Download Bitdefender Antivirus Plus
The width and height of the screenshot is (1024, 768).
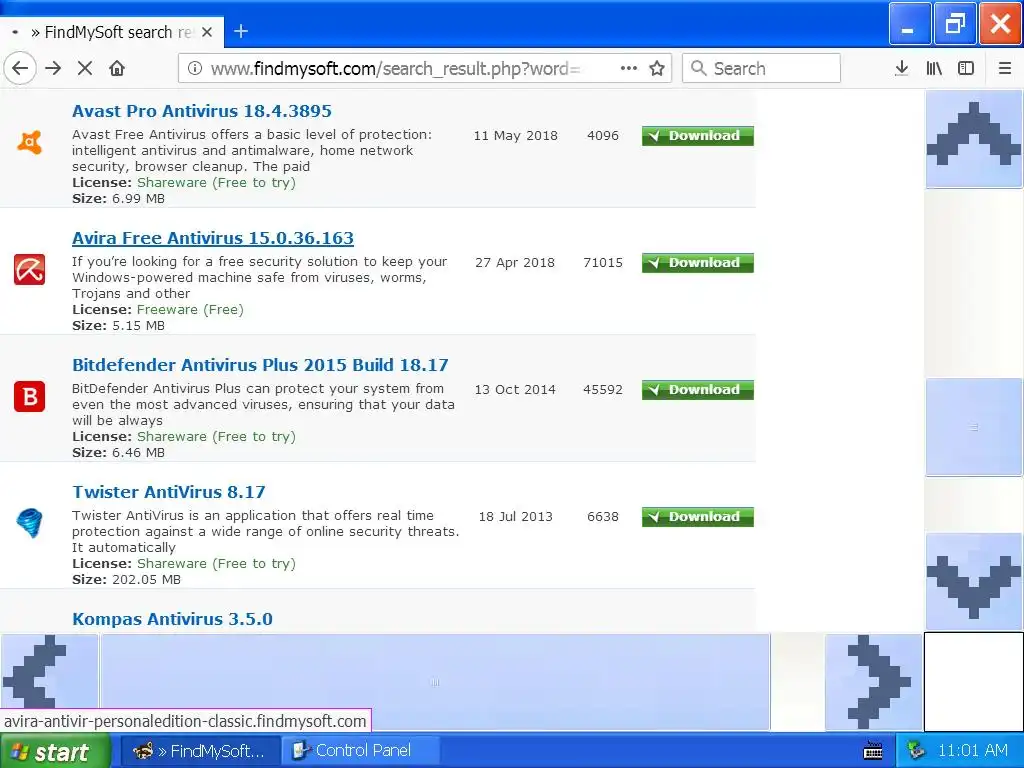click(697, 390)
